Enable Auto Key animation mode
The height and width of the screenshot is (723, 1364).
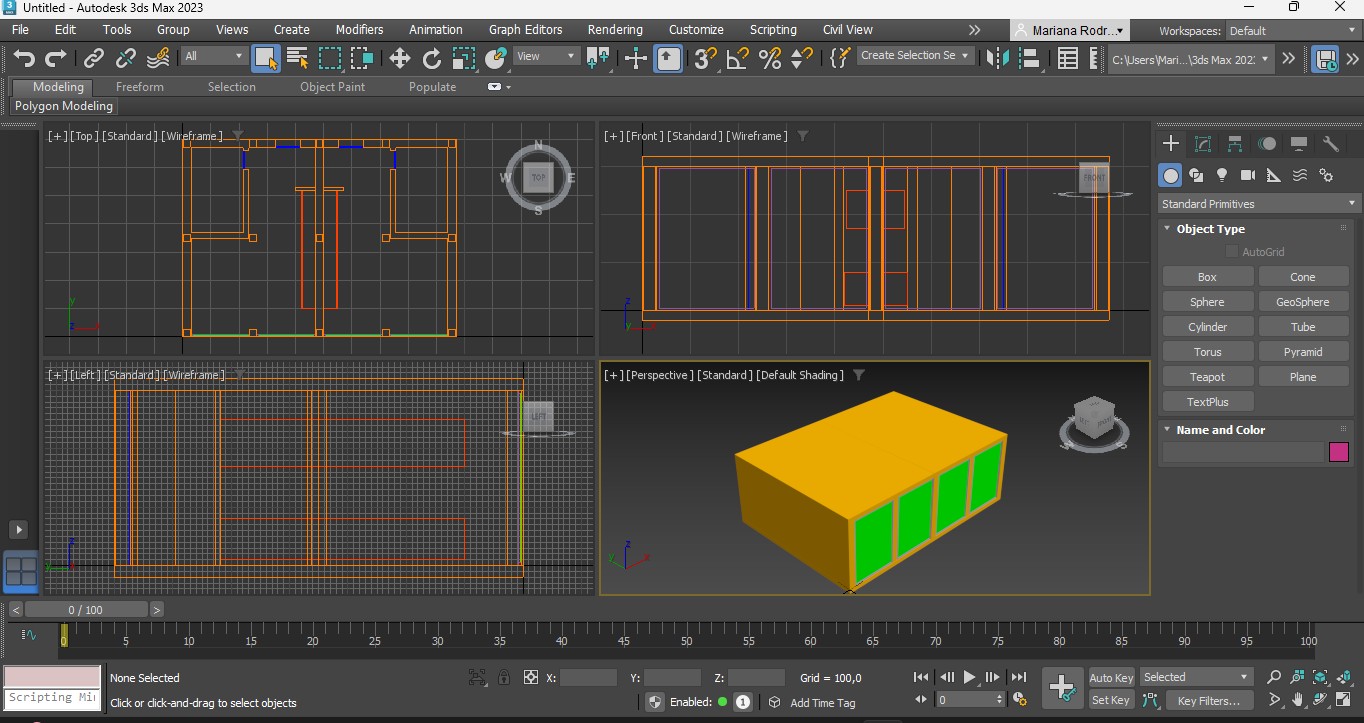click(x=1111, y=677)
